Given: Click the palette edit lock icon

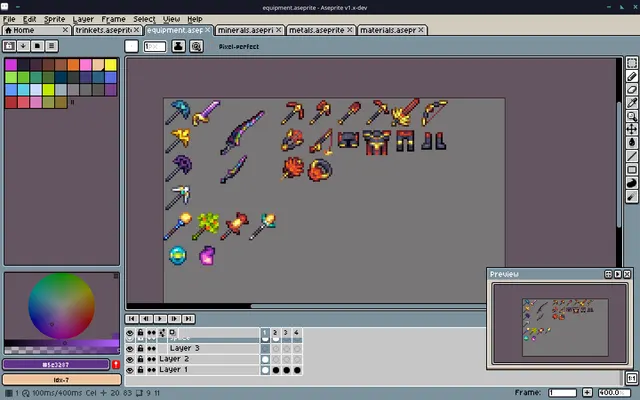Looking at the screenshot, I should [x=9, y=46].
